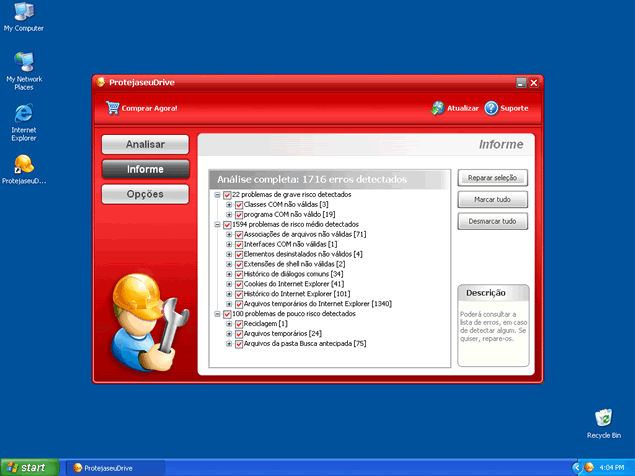Click the Atualizar update icon

coord(437,108)
